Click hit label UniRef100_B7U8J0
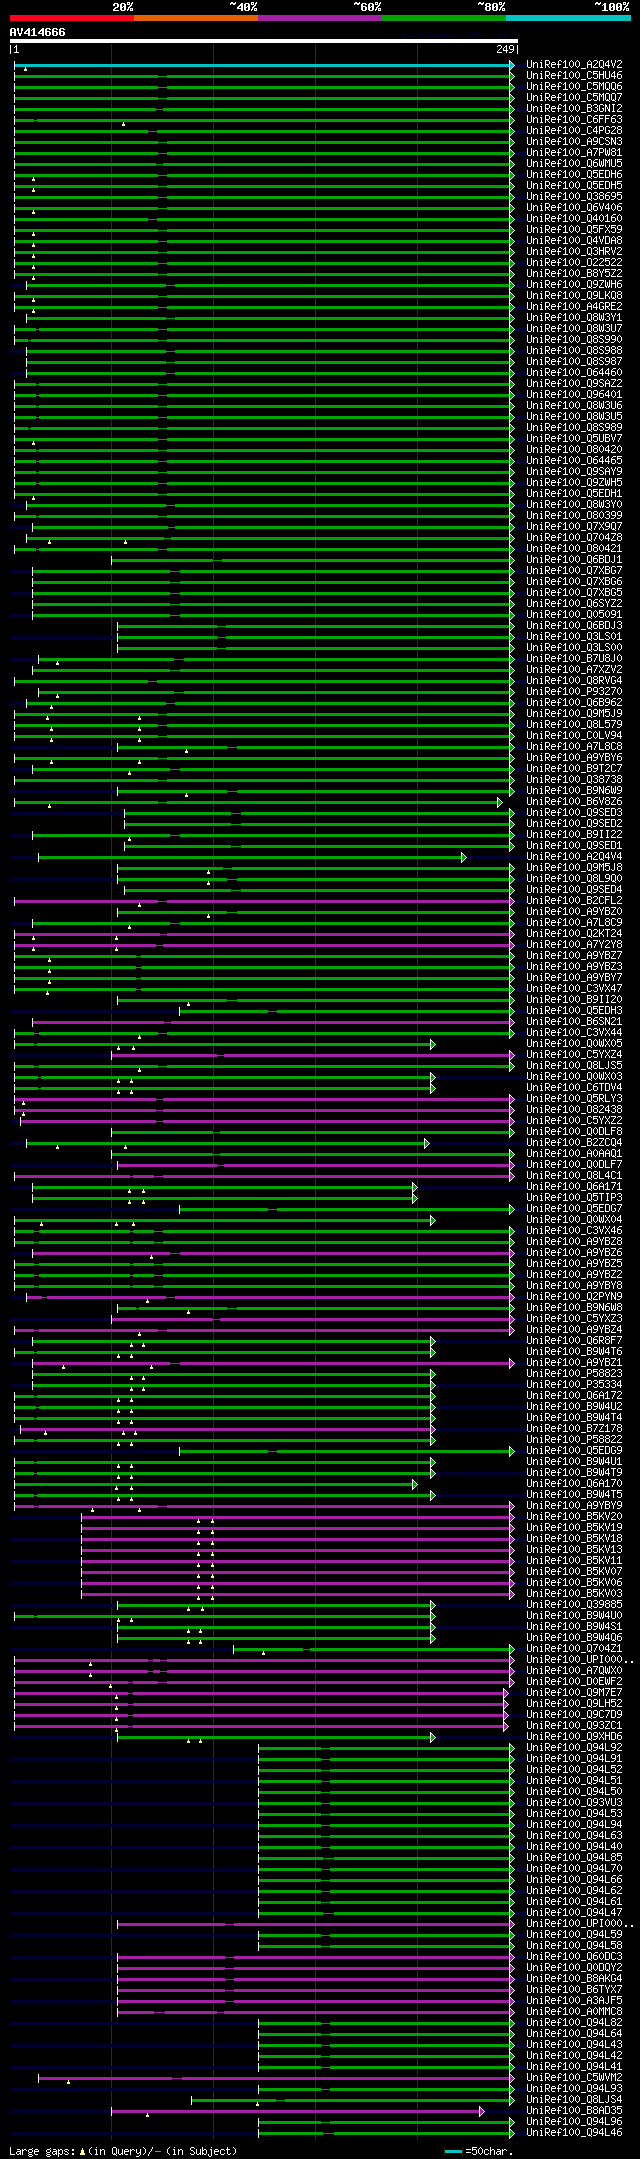 pos(574,659)
